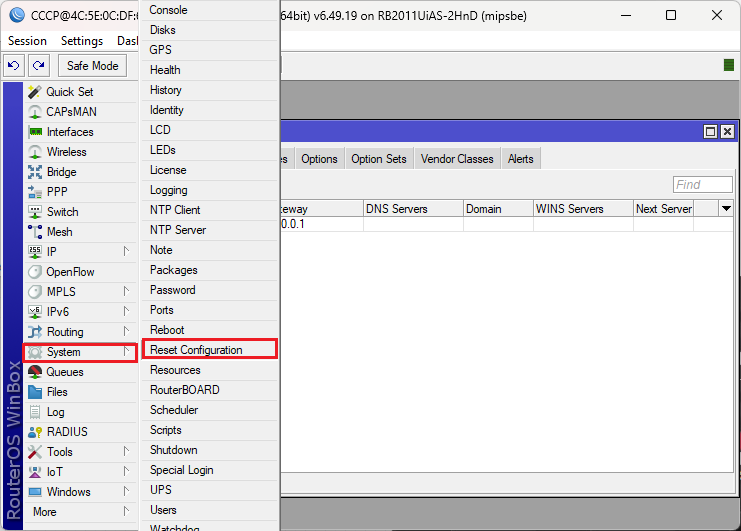Click the Mesh icon in sidebar

tap(34, 232)
